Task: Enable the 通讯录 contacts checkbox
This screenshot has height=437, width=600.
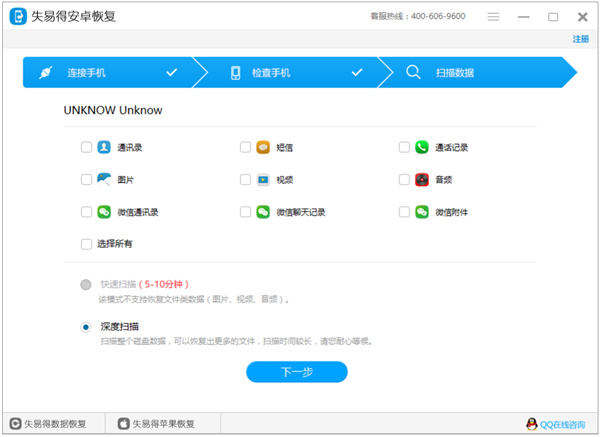Action: (86, 147)
